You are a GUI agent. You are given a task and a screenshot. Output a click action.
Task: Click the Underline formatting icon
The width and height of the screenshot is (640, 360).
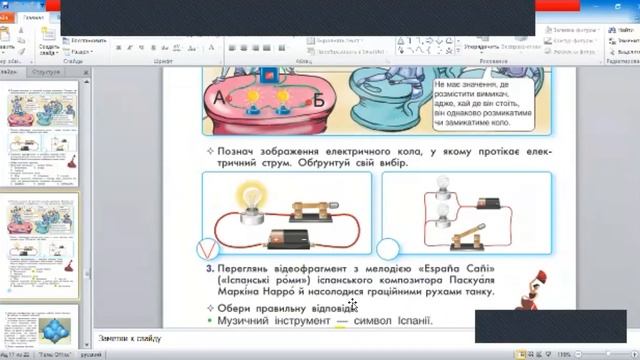[x=141, y=48]
